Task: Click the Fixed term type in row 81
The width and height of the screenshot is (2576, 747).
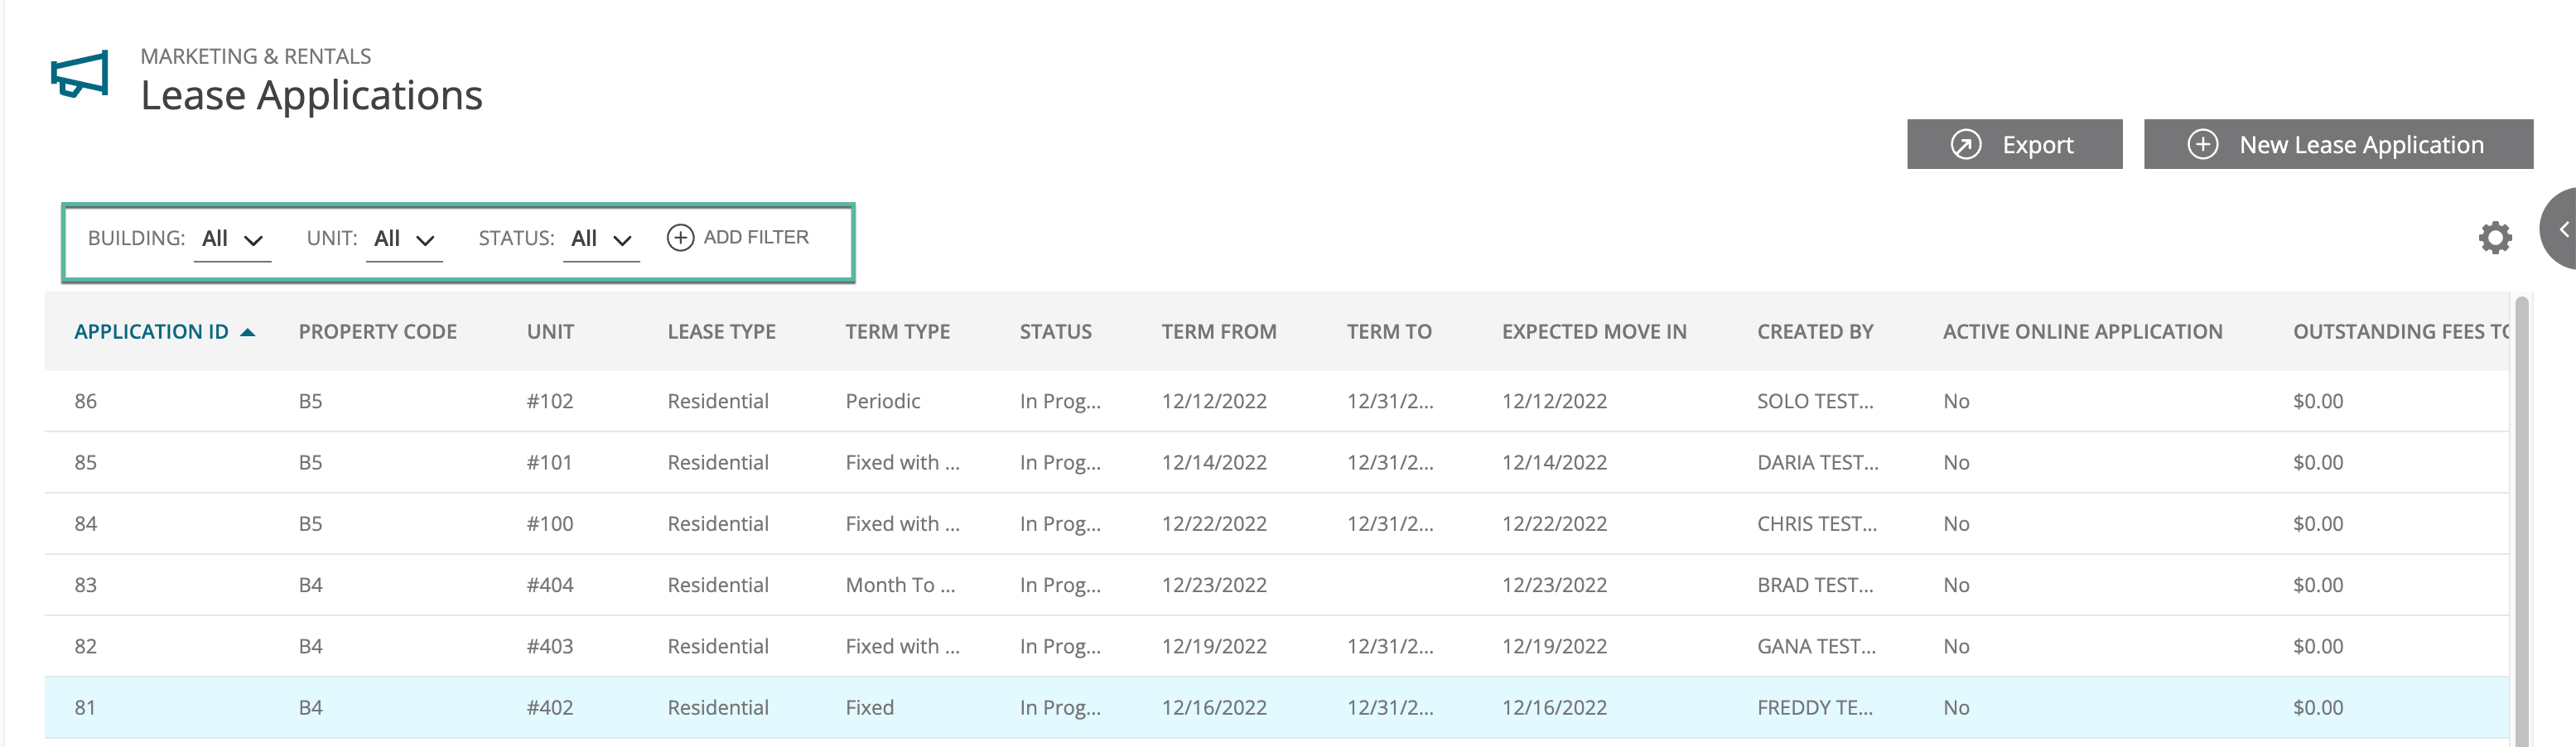Action: pyautogui.click(x=870, y=708)
